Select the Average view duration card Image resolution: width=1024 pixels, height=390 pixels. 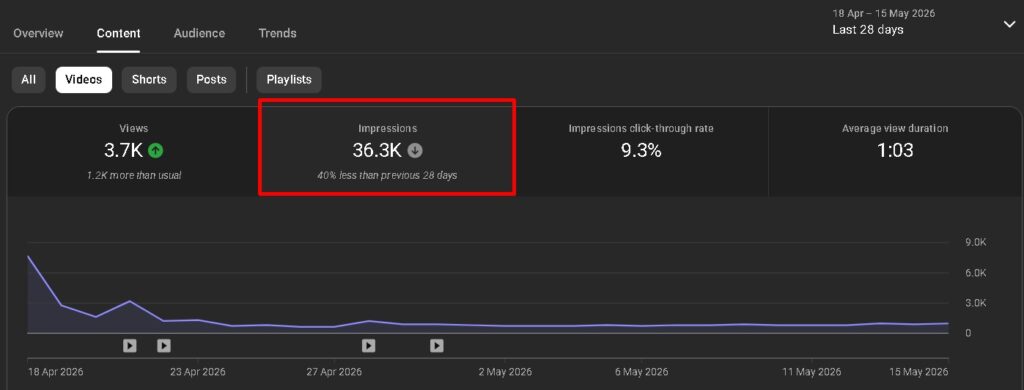(x=895, y=152)
